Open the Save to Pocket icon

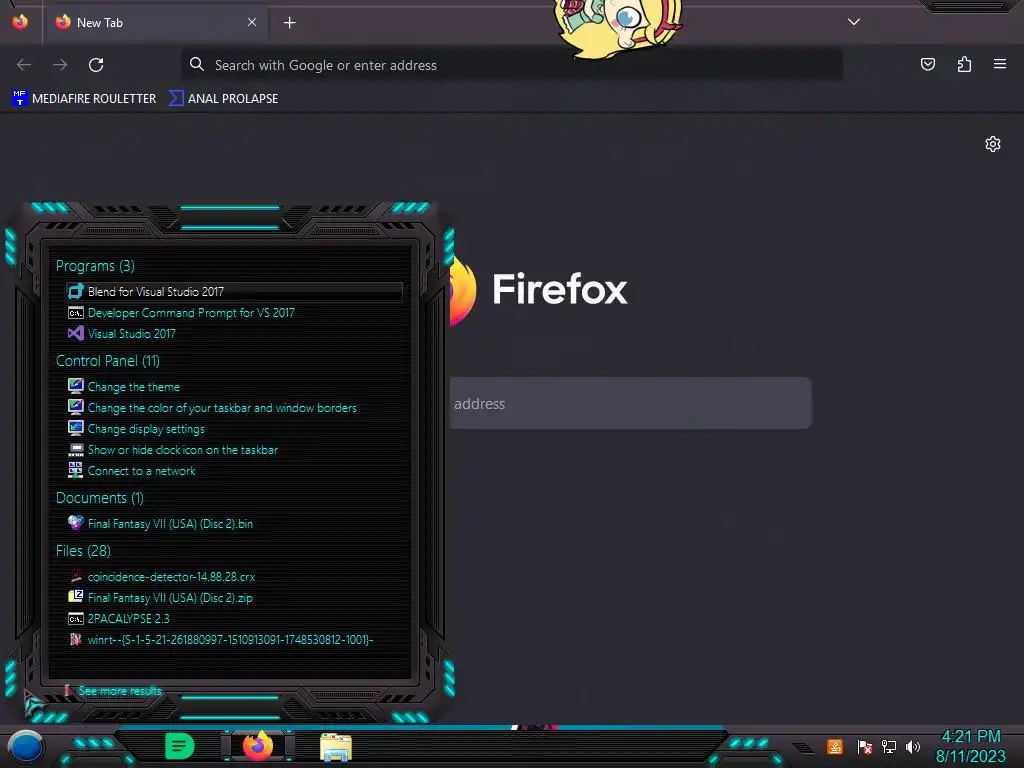[927, 64]
